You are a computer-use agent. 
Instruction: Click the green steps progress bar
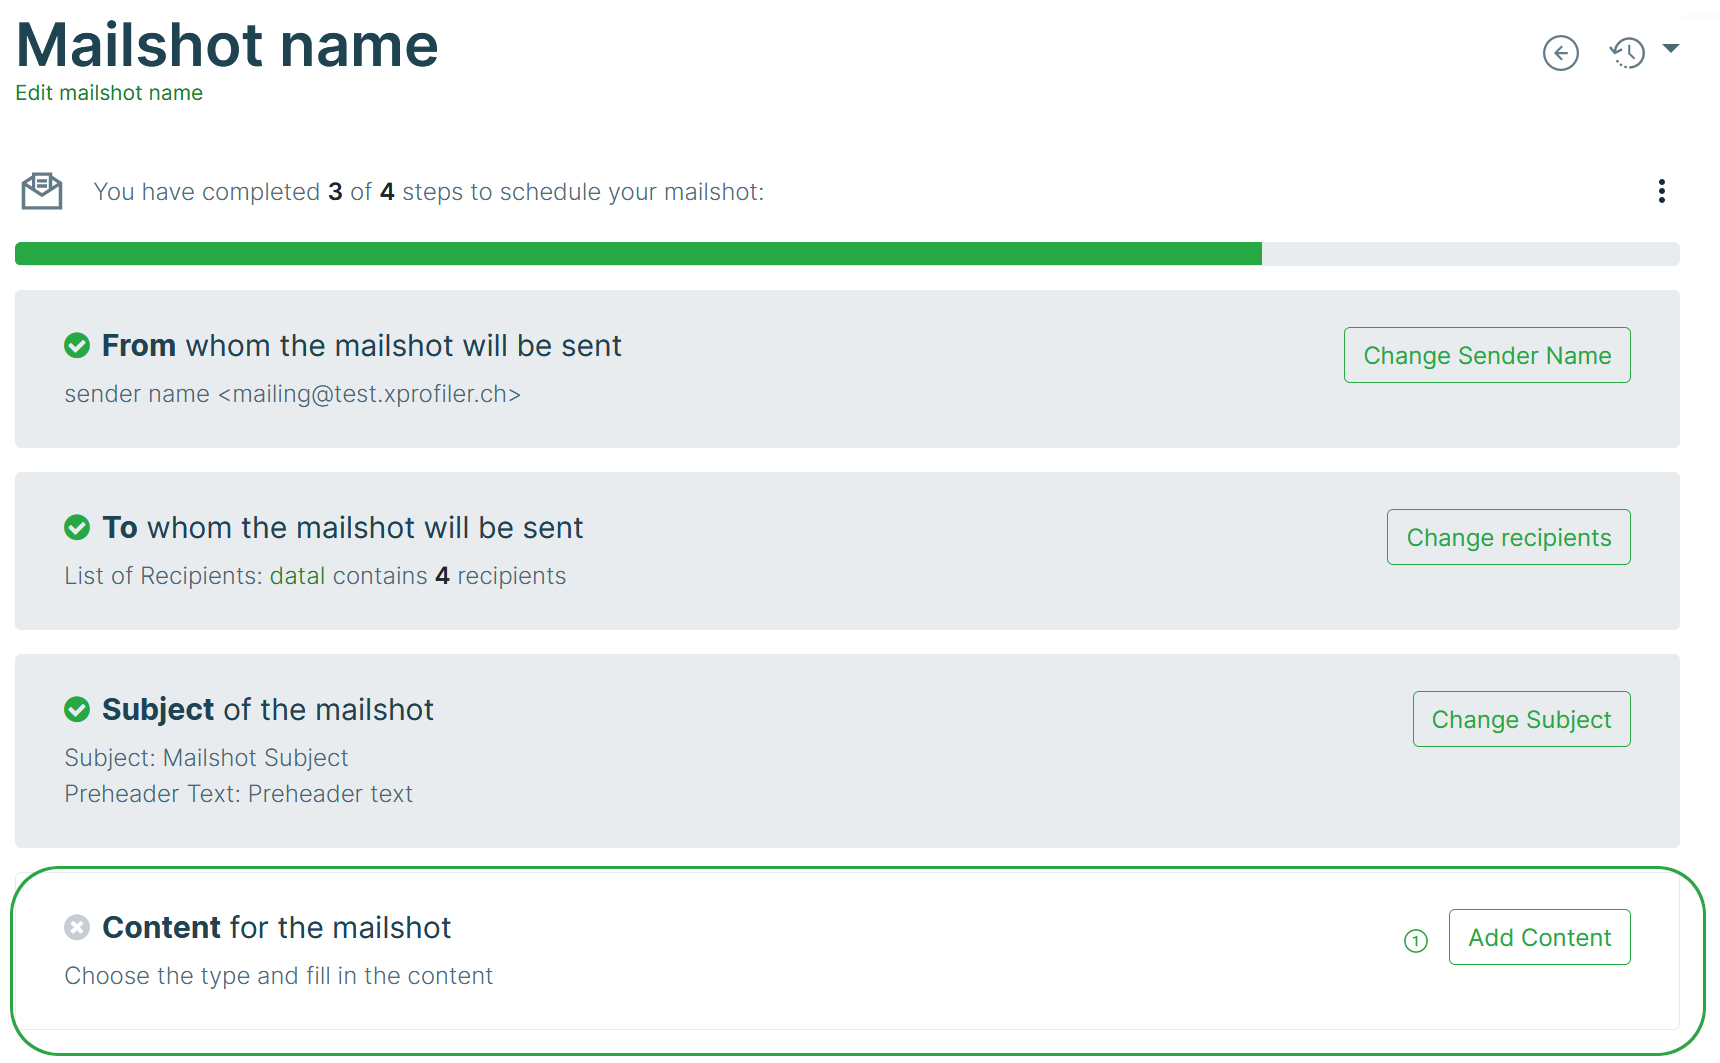[638, 254]
